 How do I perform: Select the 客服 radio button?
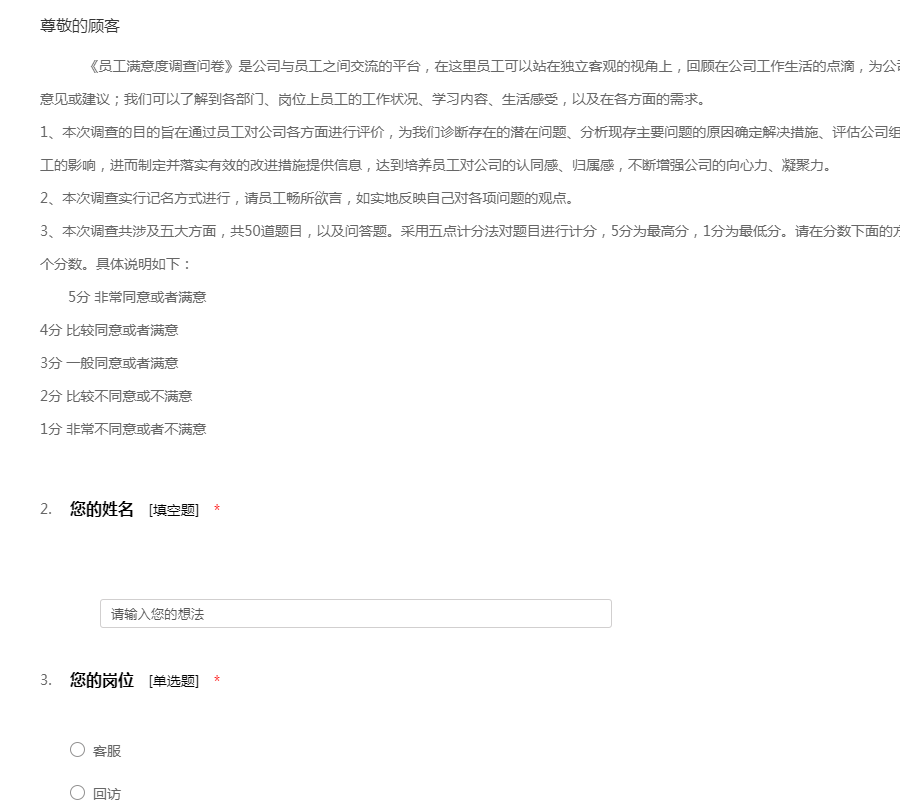pyautogui.click(x=78, y=750)
